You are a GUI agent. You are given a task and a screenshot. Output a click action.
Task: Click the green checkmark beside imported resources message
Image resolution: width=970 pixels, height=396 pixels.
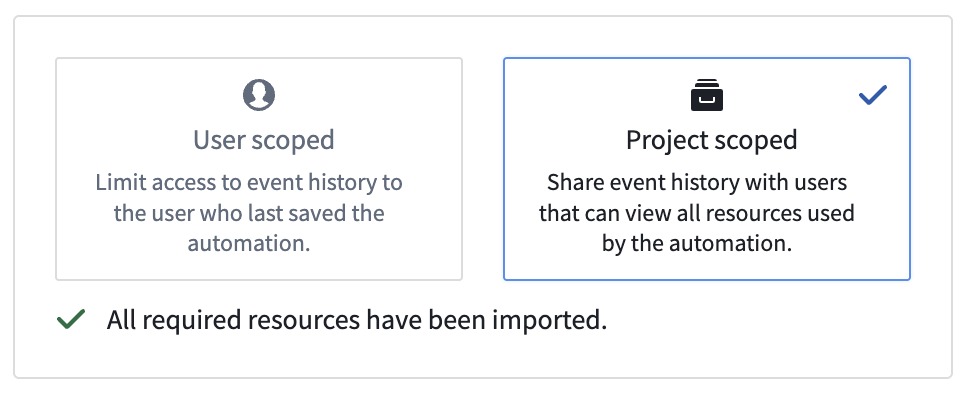[71, 319]
